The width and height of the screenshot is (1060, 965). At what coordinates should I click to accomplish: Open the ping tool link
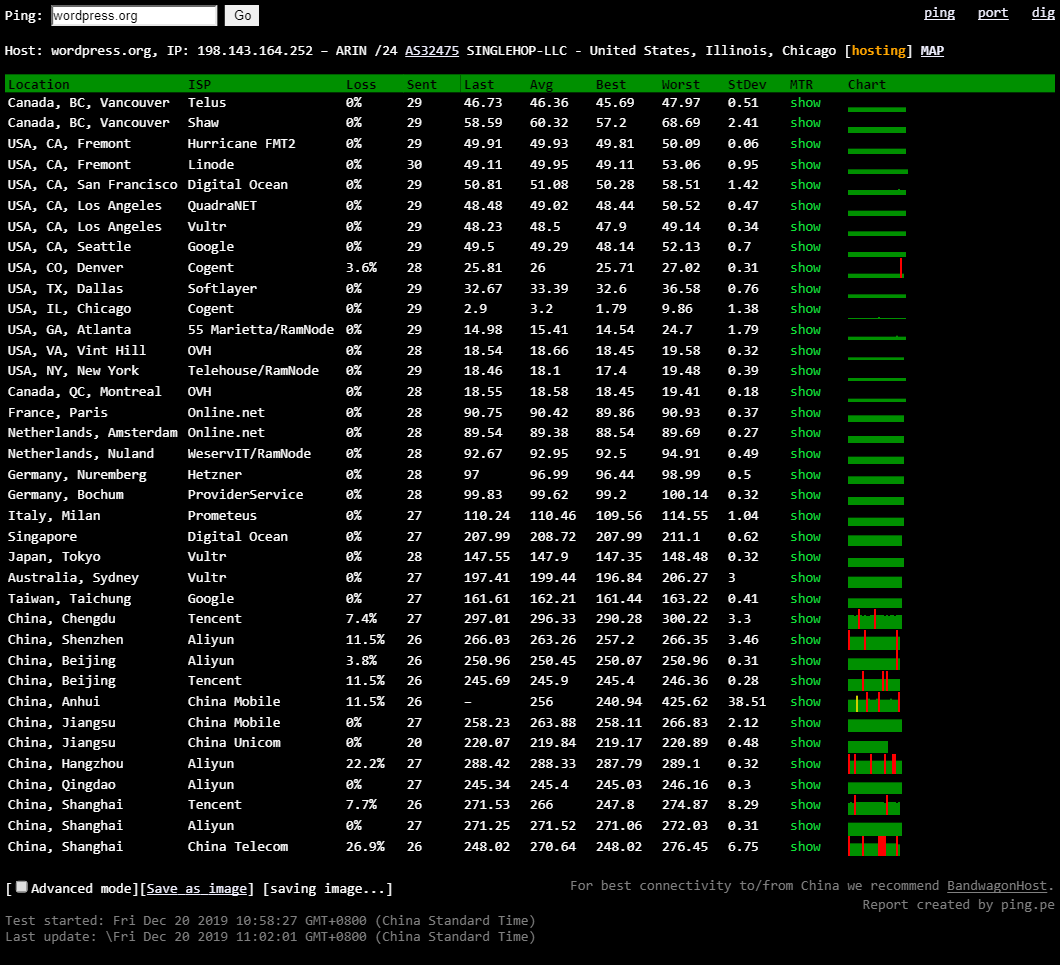point(938,13)
